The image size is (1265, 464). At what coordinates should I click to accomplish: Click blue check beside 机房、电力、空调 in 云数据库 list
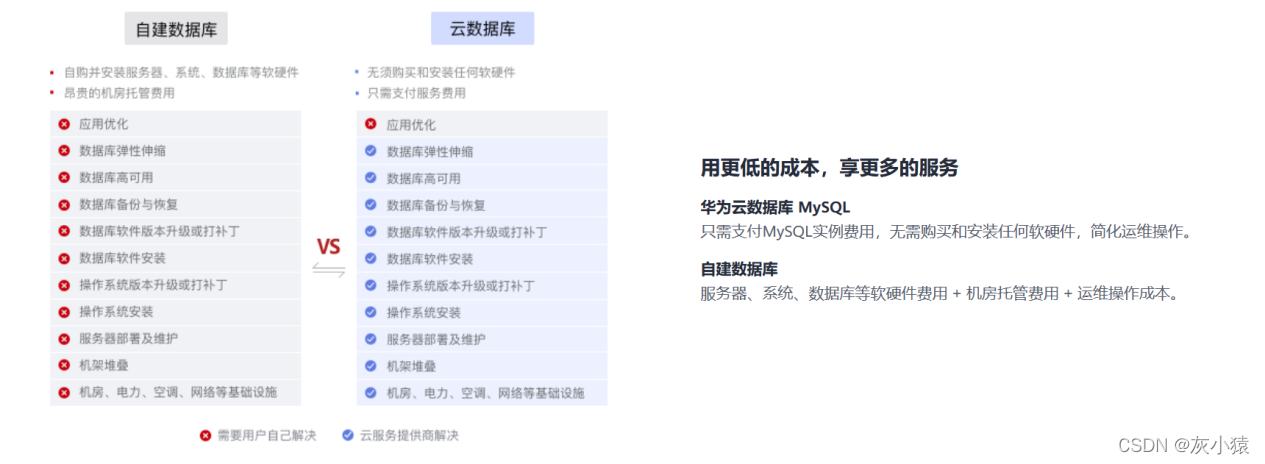[x=371, y=393]
